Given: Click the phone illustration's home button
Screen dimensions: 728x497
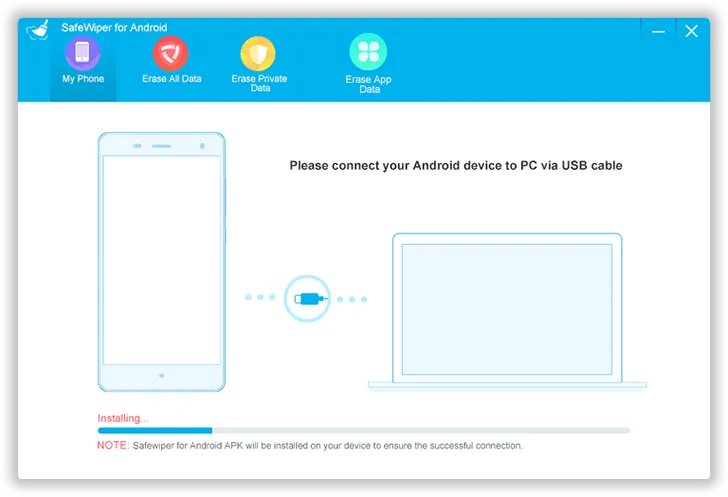Looking at the screenshot, I should pyautogui.click(x=161, y=377).
